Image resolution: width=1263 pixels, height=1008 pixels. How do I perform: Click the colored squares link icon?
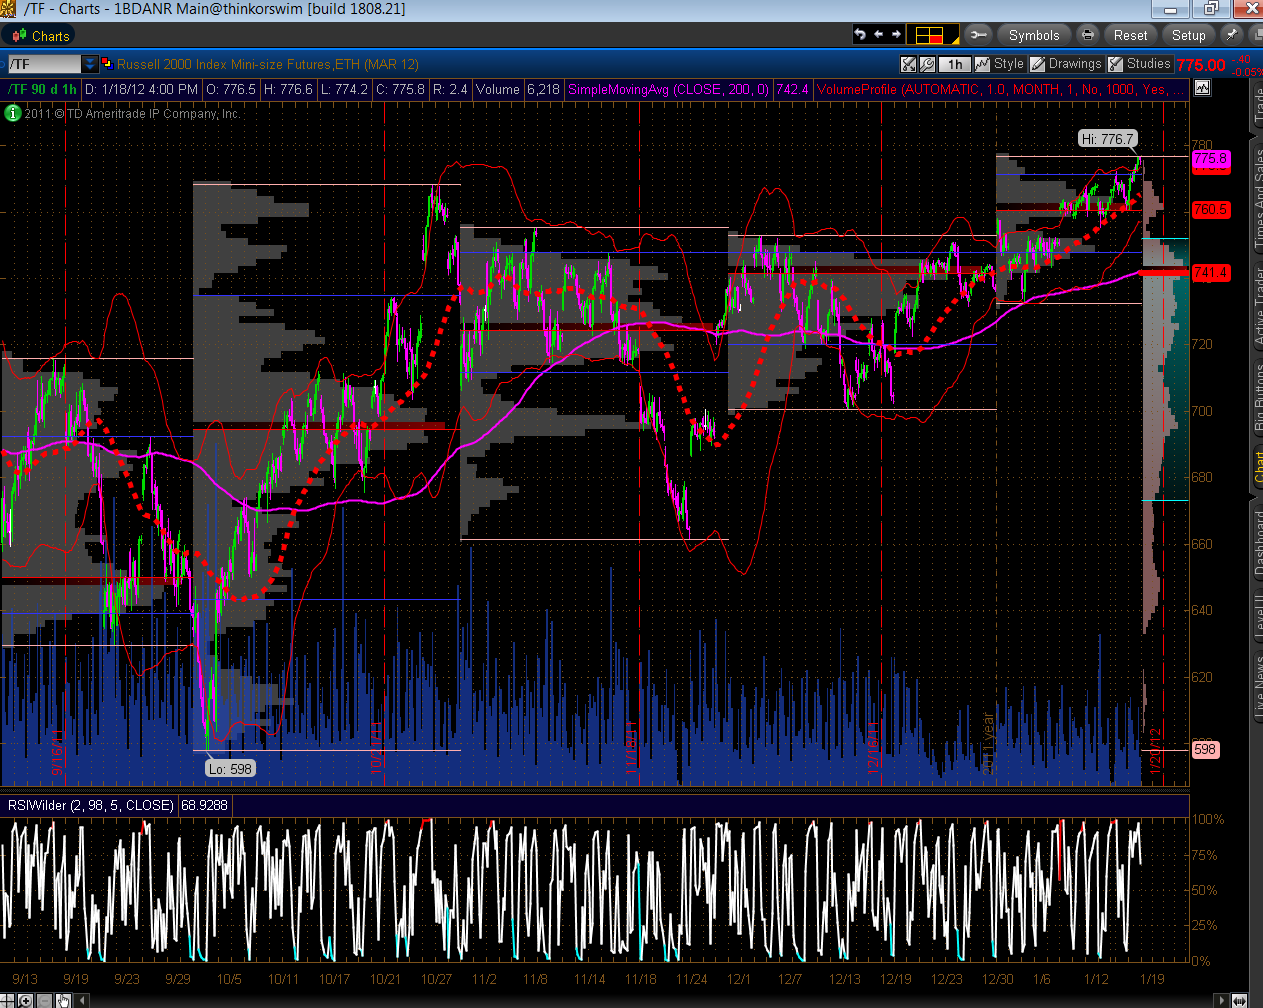click(107, 63)
